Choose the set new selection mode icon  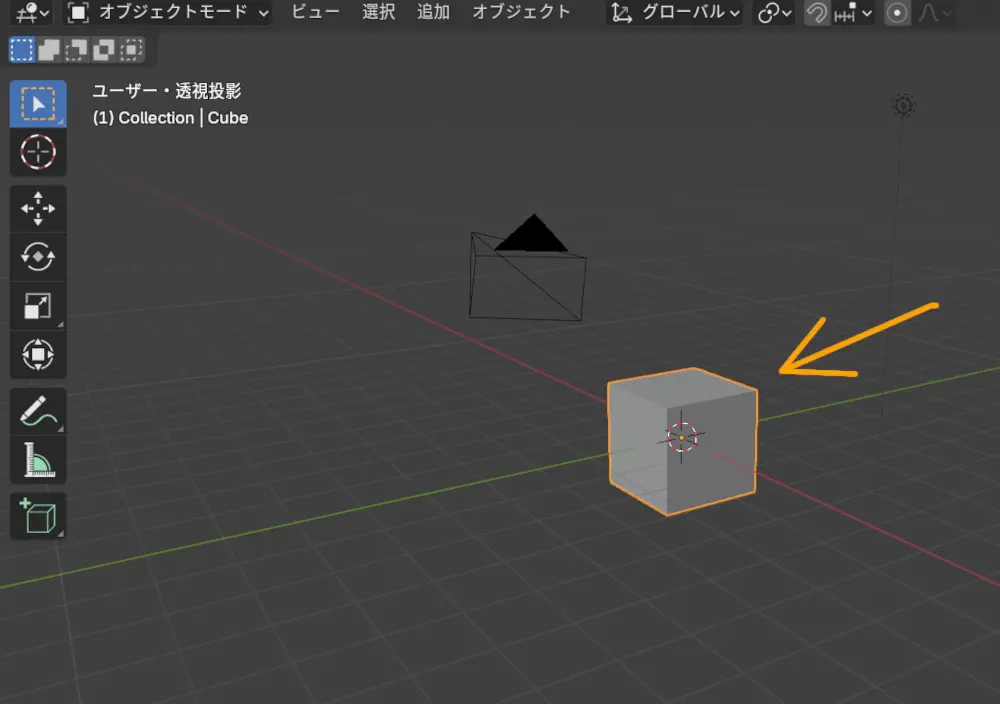pyautogui.click(x=22, y=50)
